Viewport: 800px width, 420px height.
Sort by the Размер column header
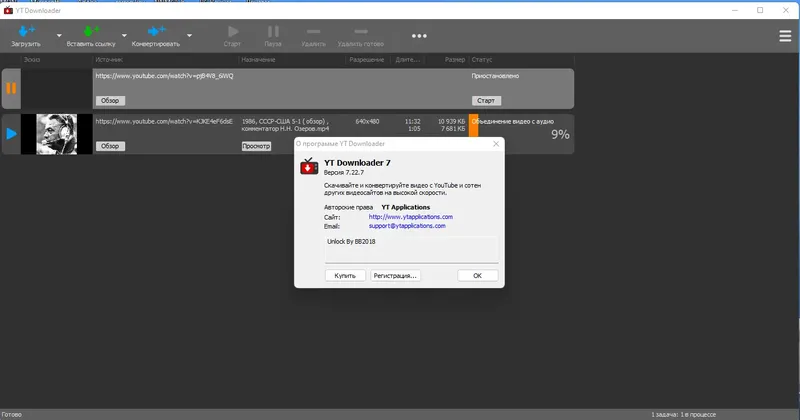[x=455, y=60]
